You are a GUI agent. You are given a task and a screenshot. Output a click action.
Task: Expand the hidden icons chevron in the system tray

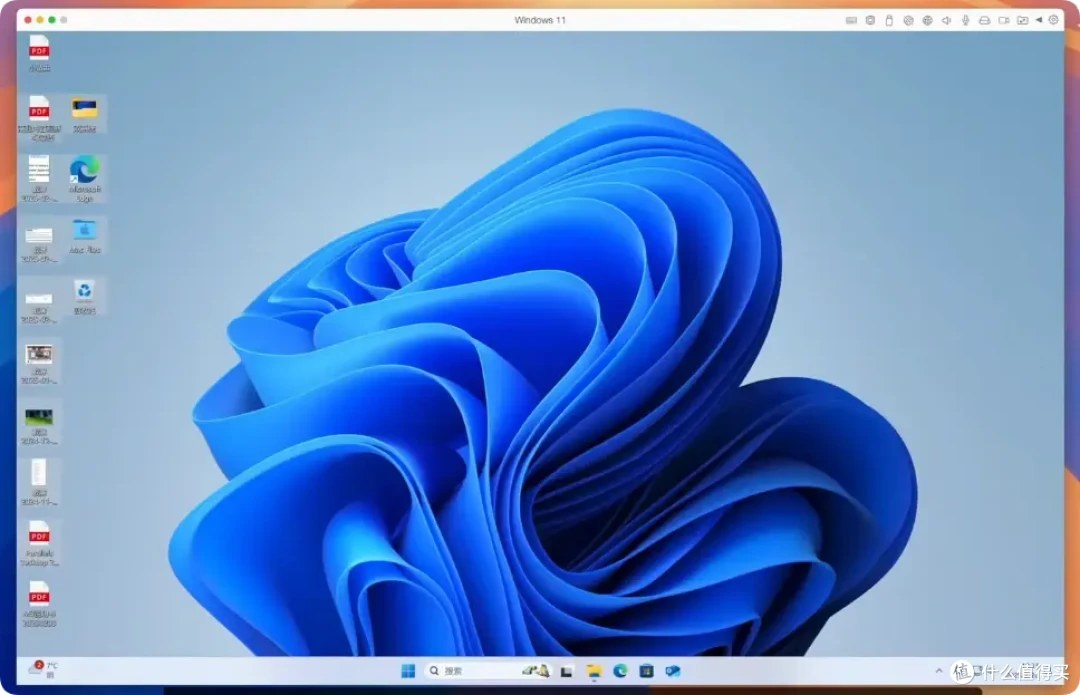coord(938,671)
